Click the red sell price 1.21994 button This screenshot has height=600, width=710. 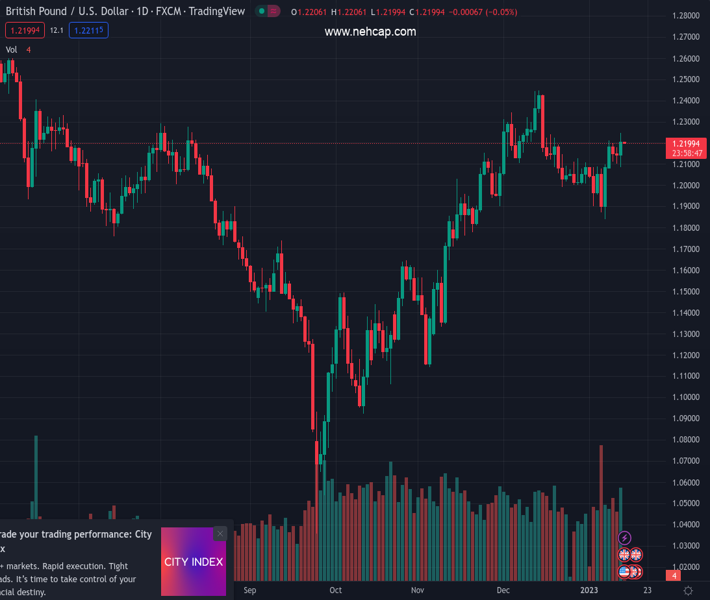23,31
